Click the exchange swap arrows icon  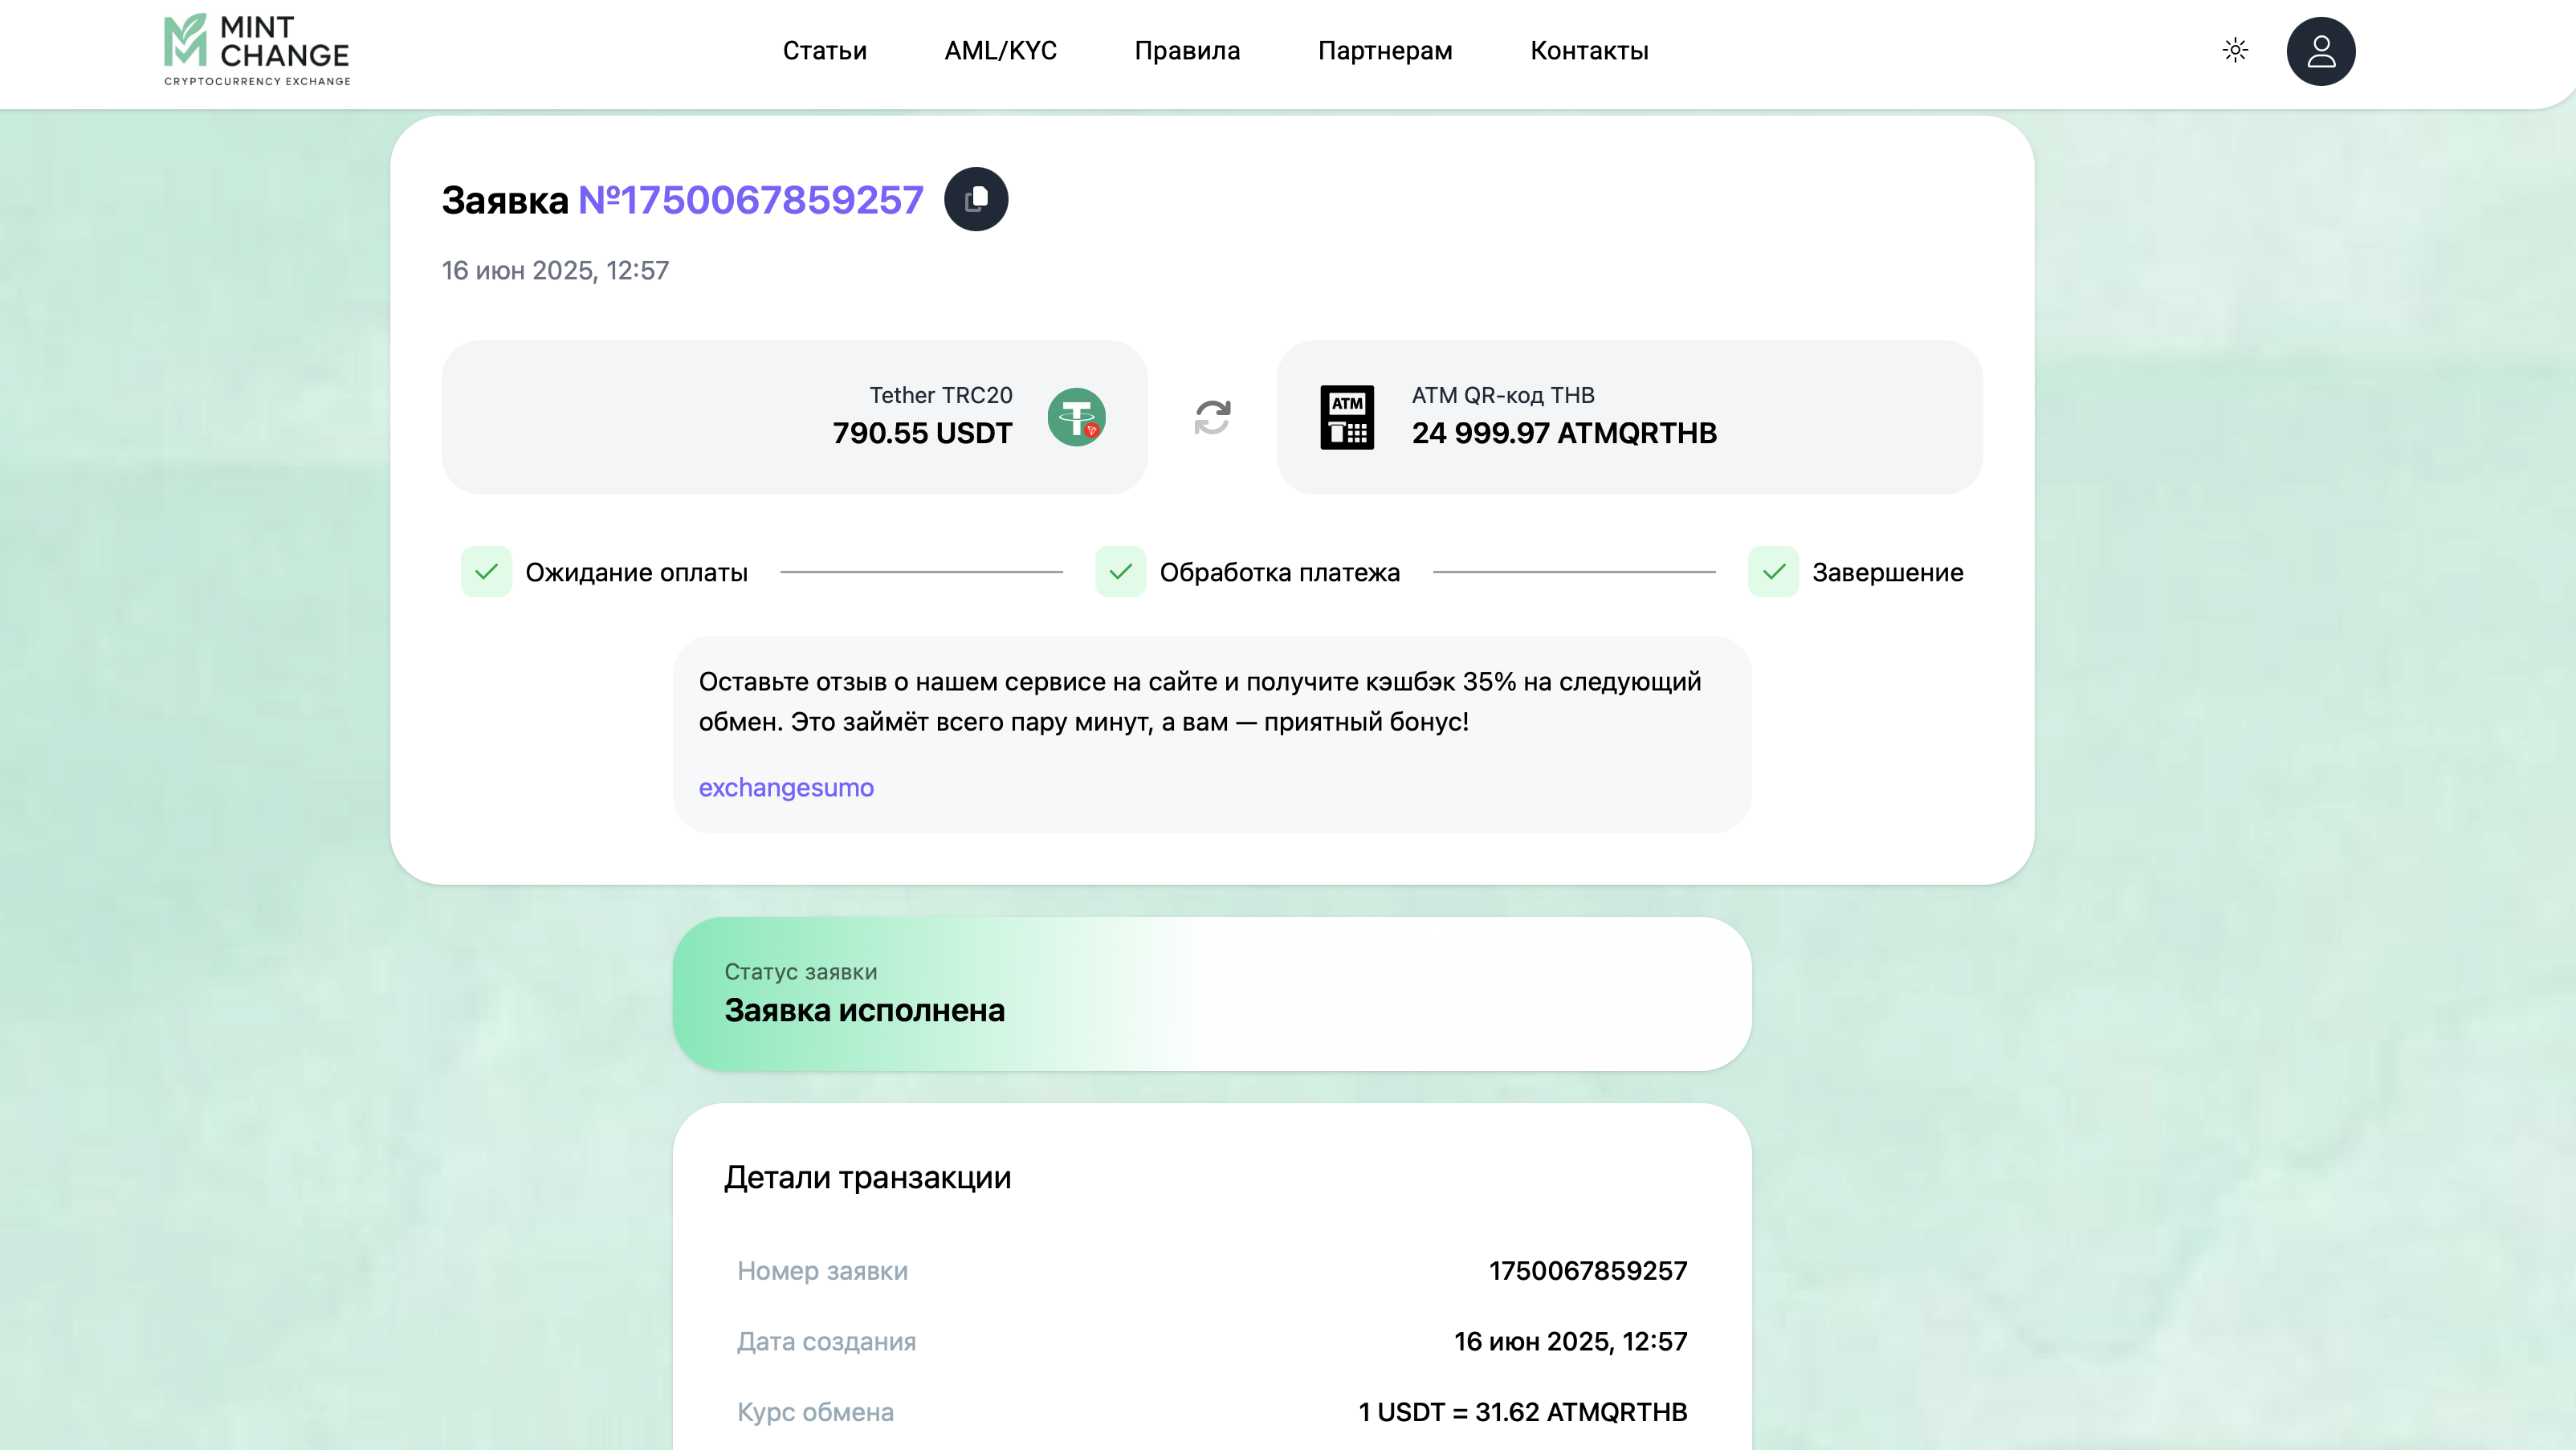(1212, 417)
